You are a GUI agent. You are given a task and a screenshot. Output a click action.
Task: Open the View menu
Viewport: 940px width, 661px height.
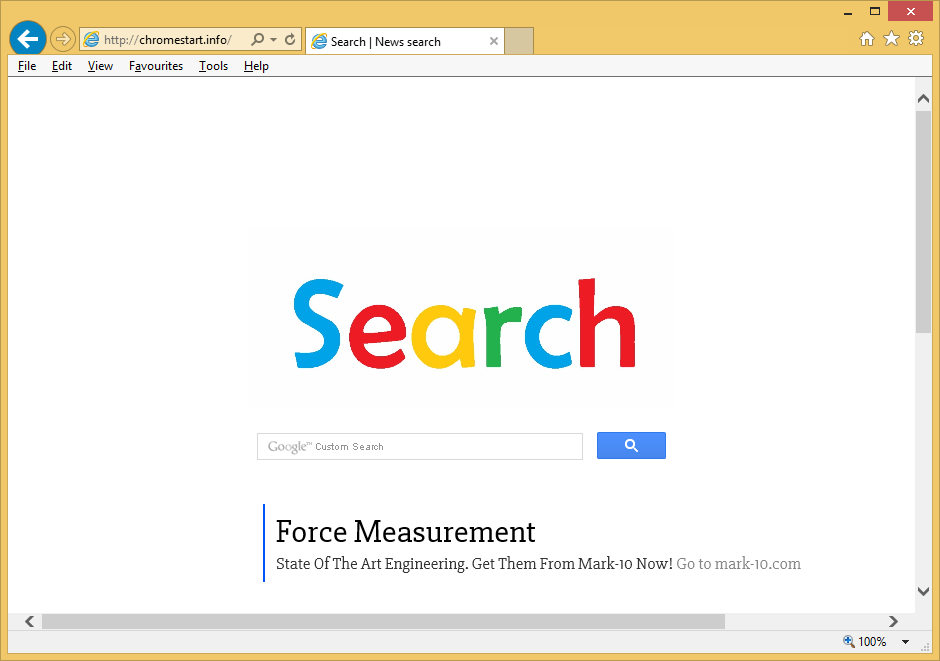pyautogui.click(x=100, y=66)
